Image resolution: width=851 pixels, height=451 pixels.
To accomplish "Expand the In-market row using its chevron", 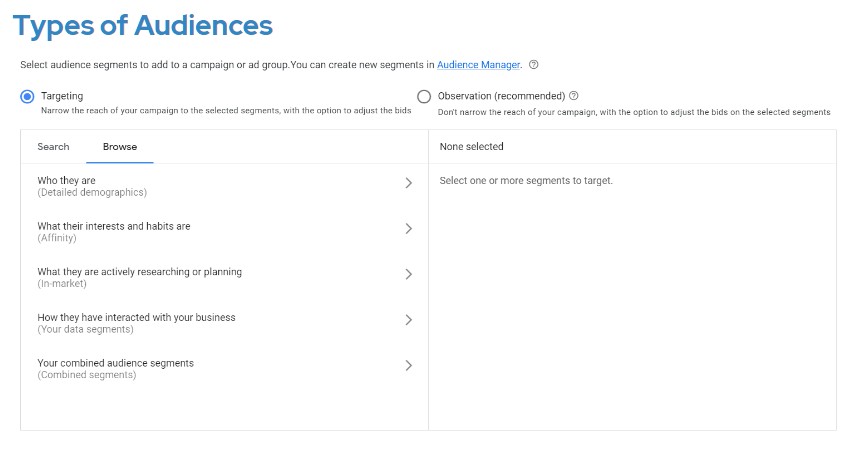I will pos(408,274).
